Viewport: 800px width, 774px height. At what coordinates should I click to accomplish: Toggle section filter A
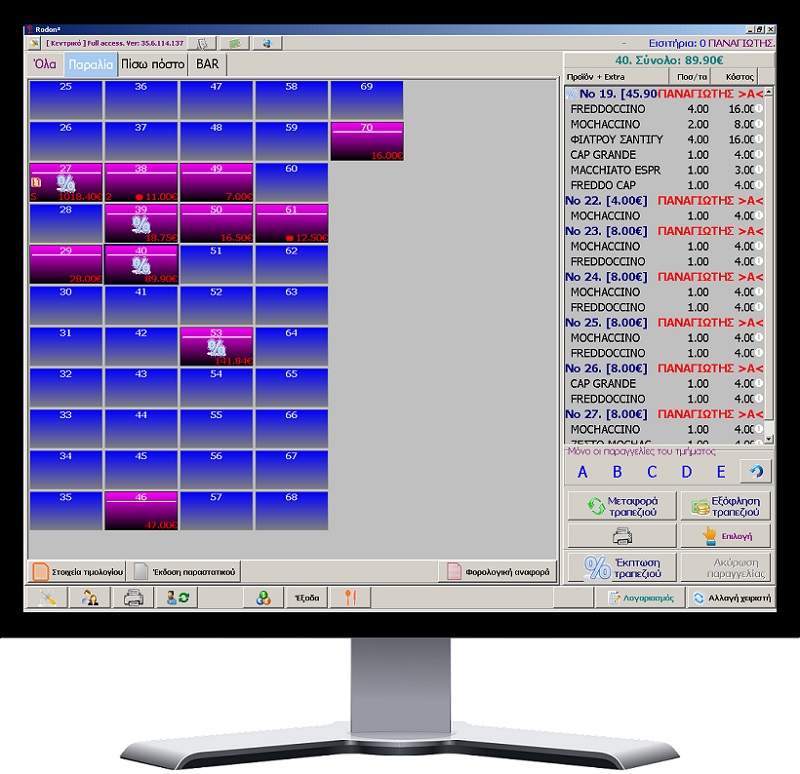click(x=583, y=472)
